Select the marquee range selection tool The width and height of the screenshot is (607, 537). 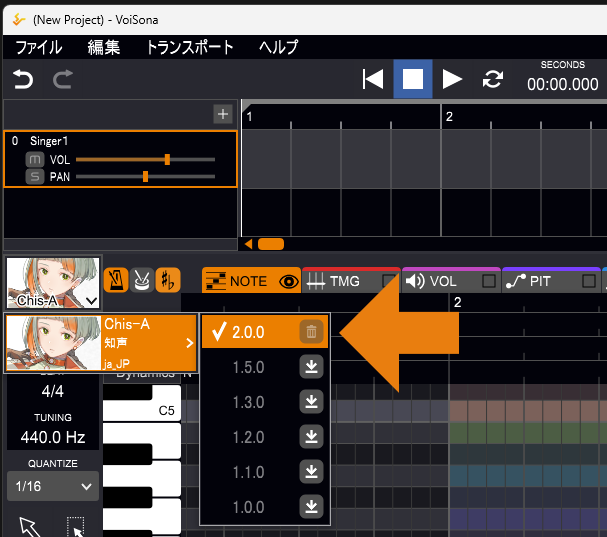(x=76, y=527)
